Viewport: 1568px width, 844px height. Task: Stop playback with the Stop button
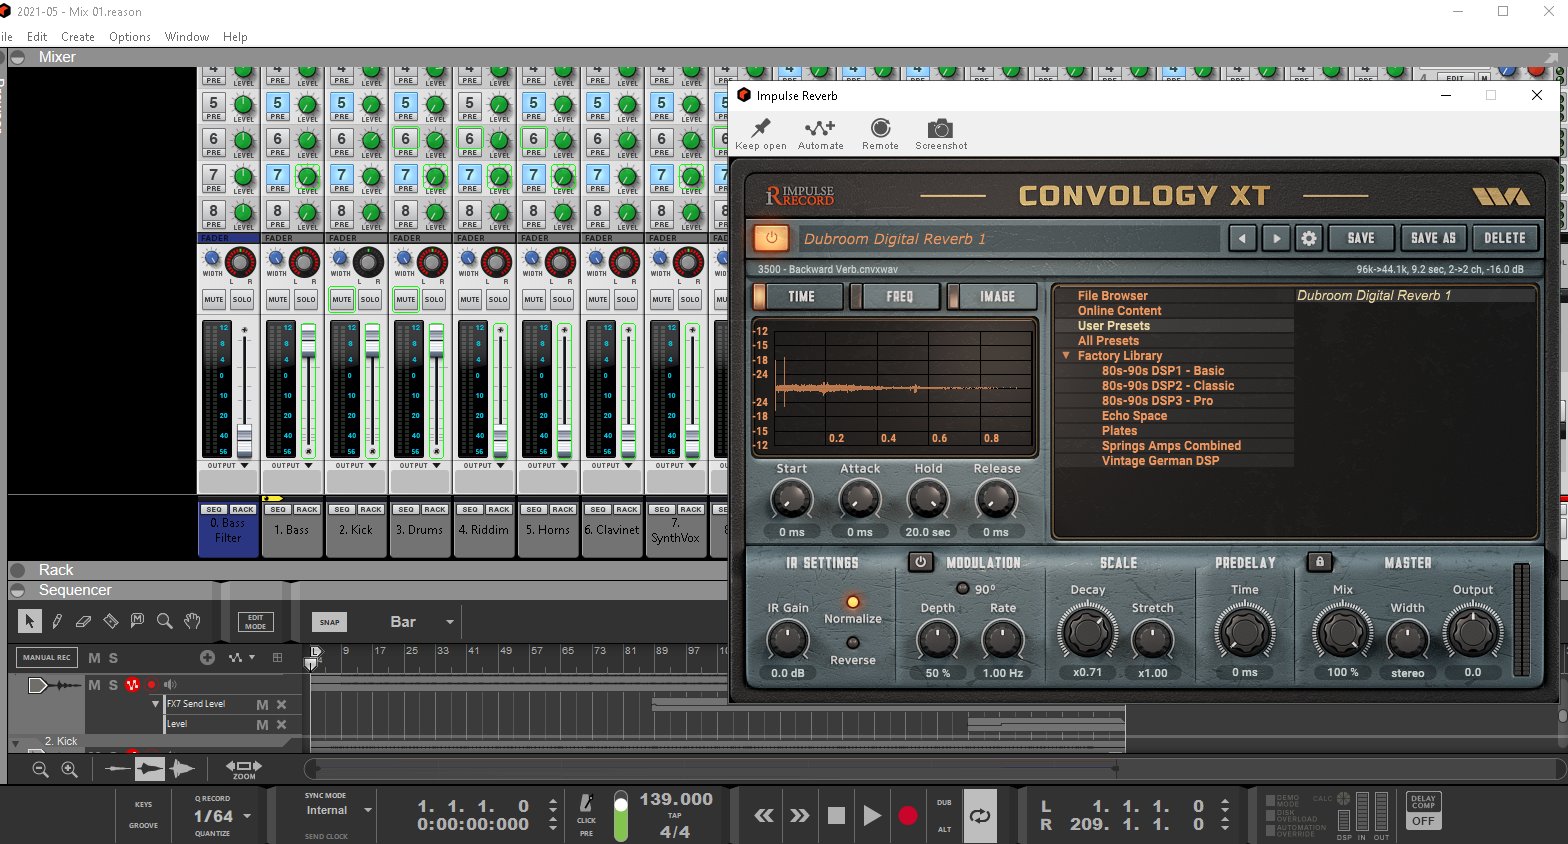point(836,816)
